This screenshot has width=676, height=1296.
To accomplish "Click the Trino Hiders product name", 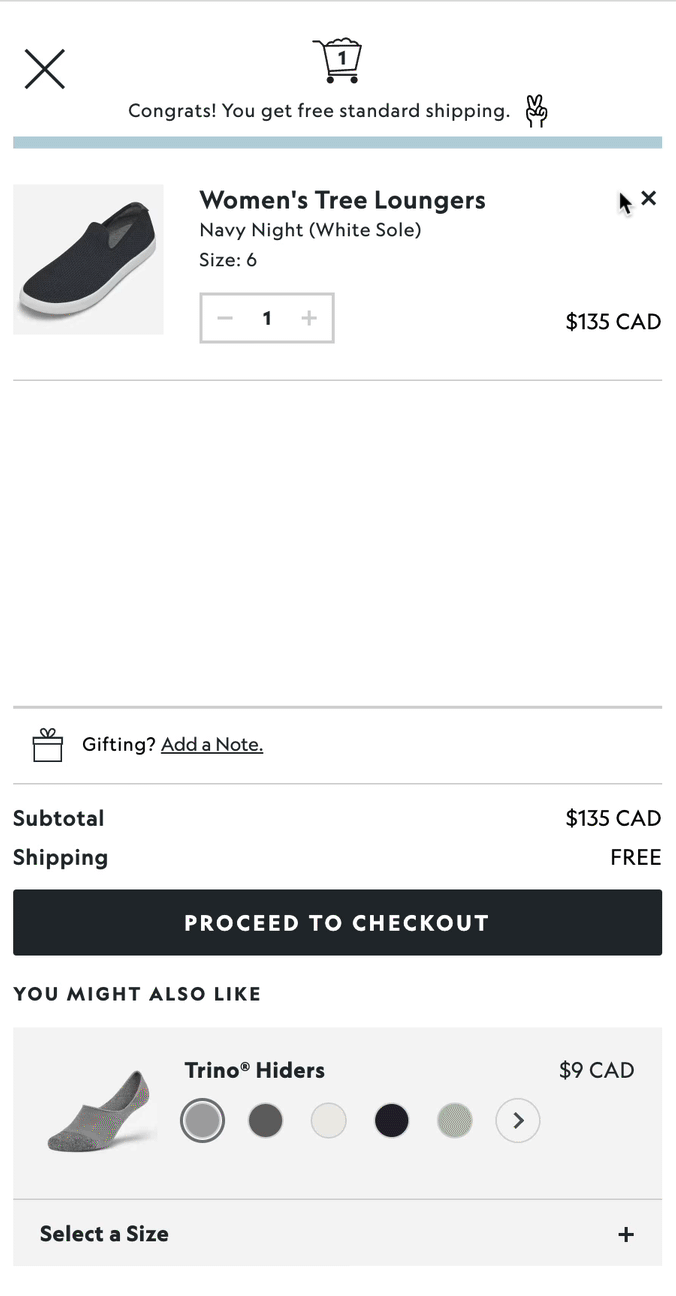I will pos(254,1070).
